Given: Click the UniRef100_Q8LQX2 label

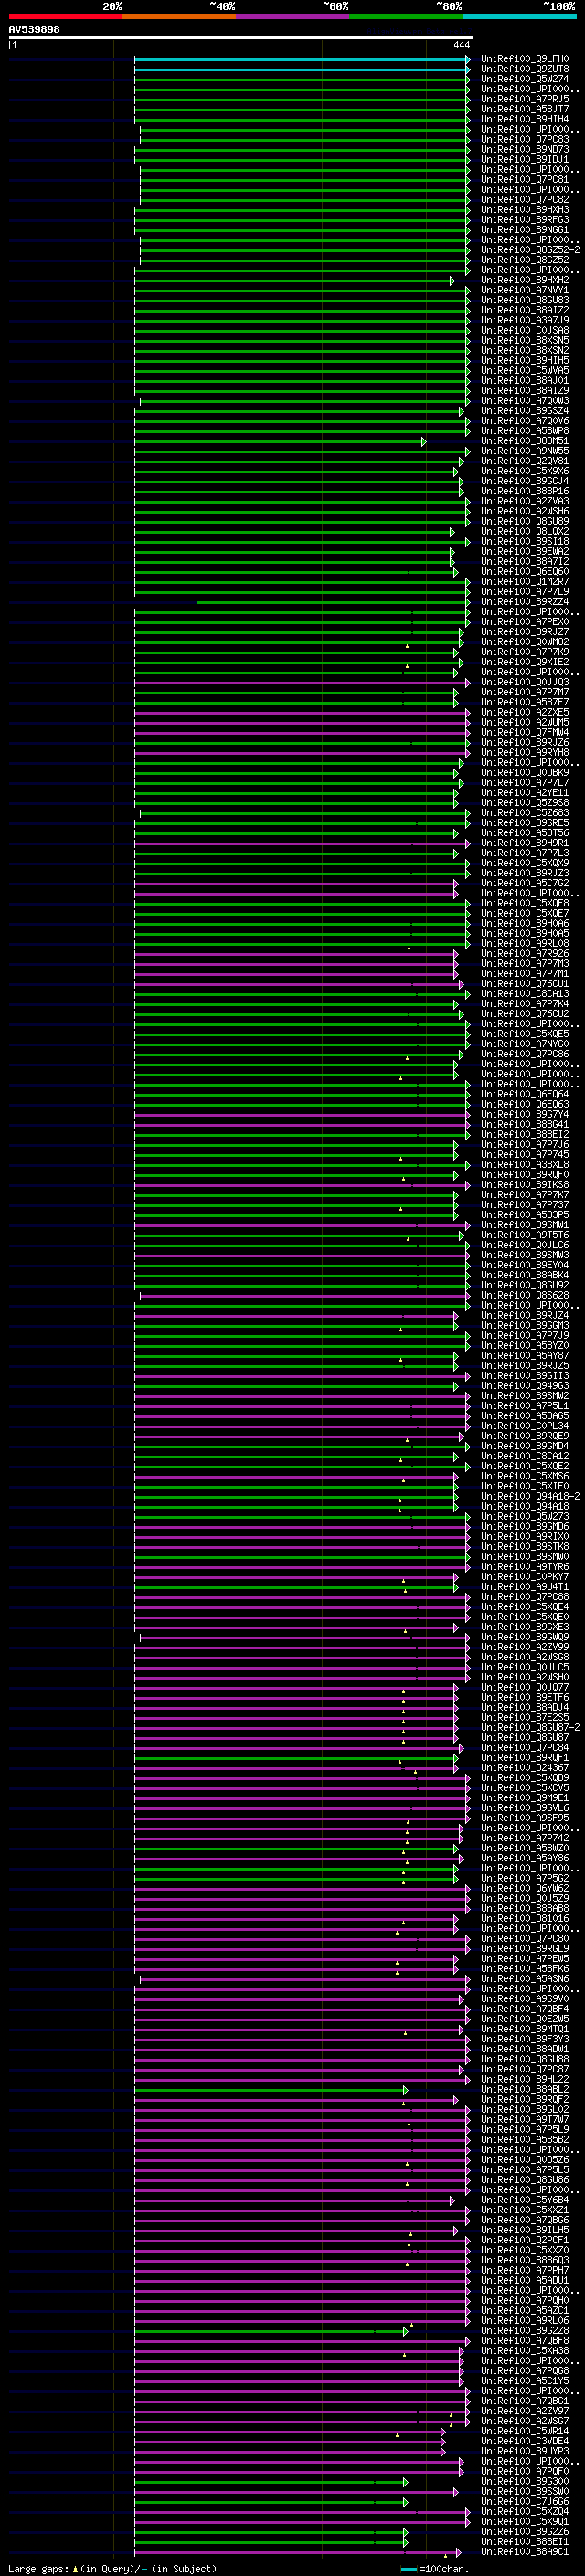Looking at the screenshot, I should [x=525, y=531].
